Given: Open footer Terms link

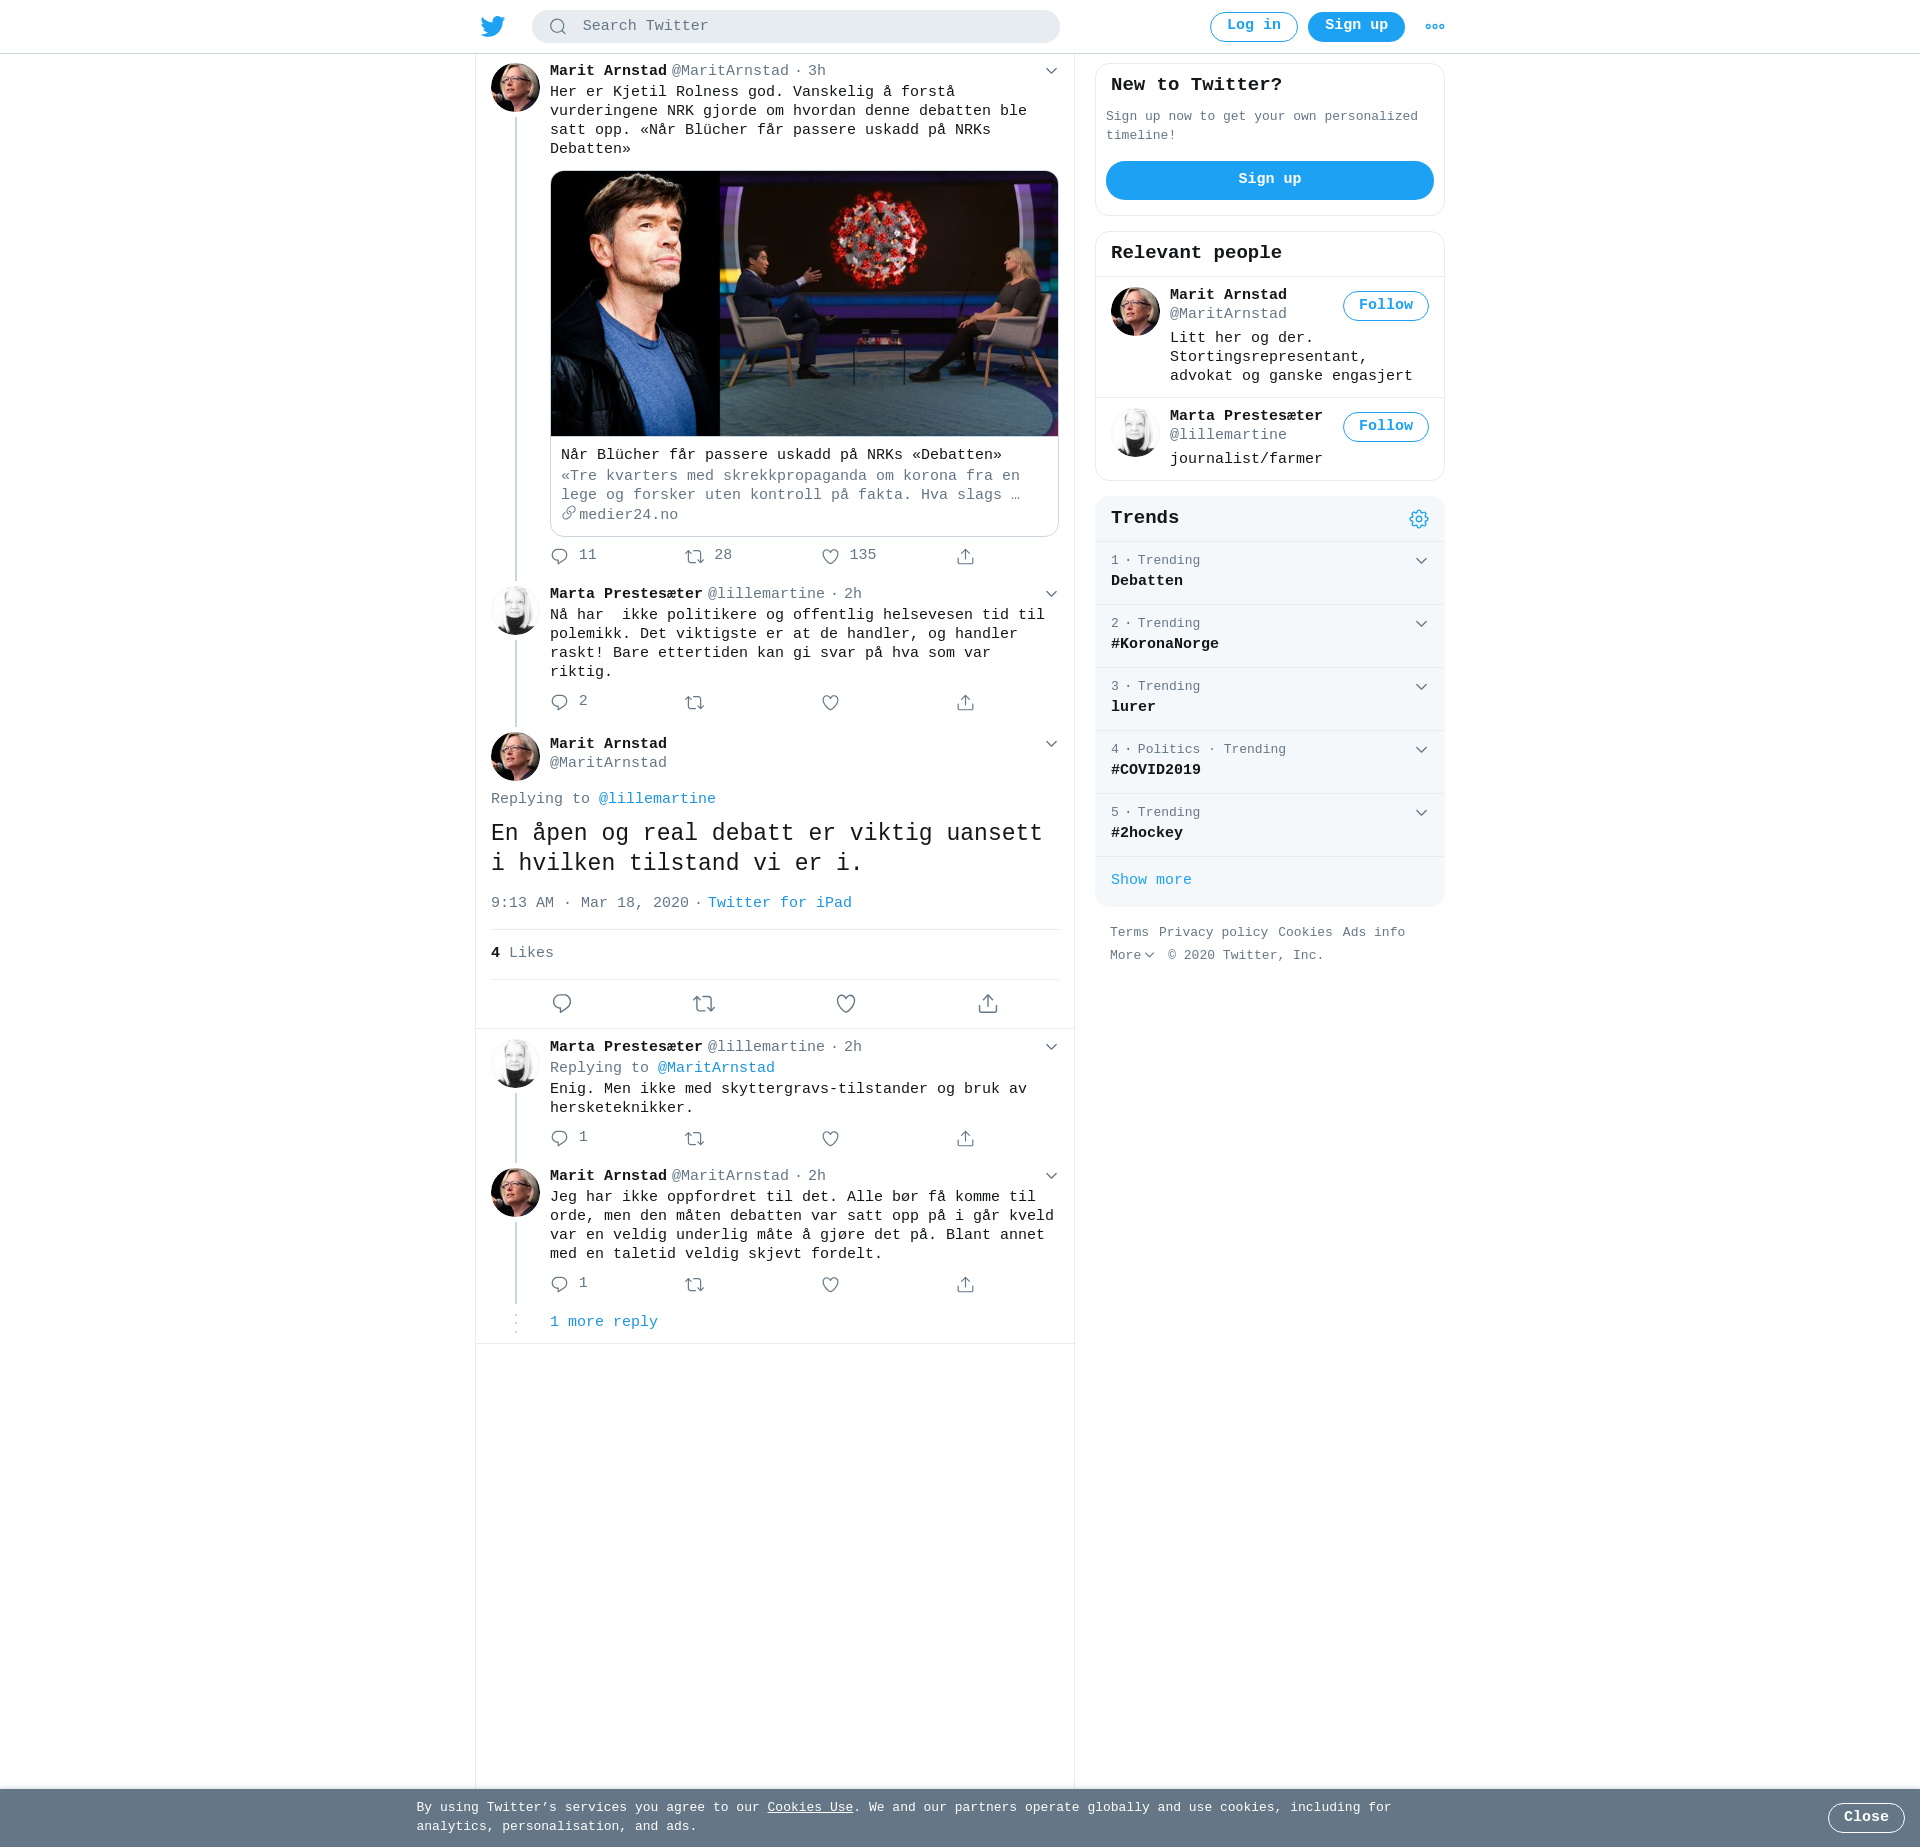Looking at the screenshot, I should point(1129,933).
